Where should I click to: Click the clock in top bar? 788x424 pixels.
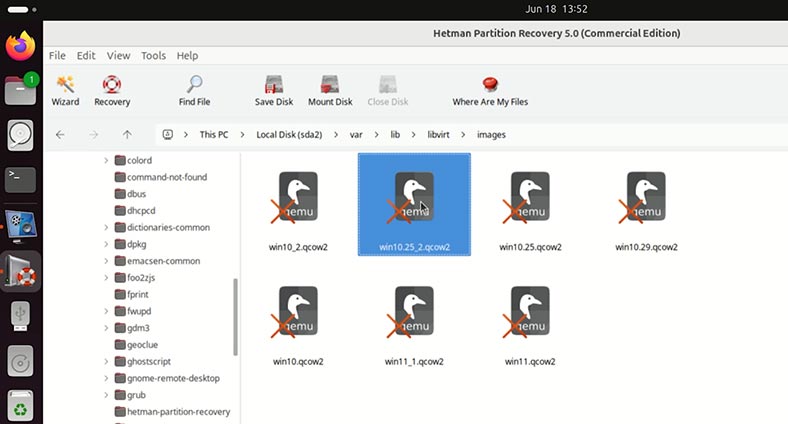pyautogui.click(x=556, y=9)
